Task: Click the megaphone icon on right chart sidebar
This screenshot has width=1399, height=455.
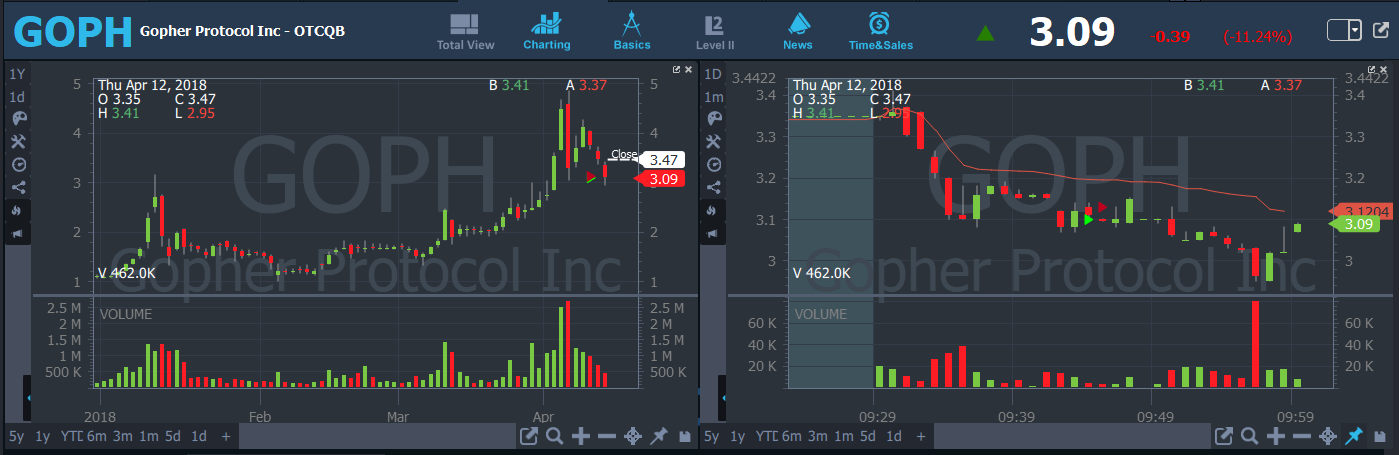Action: coord(713,233)
